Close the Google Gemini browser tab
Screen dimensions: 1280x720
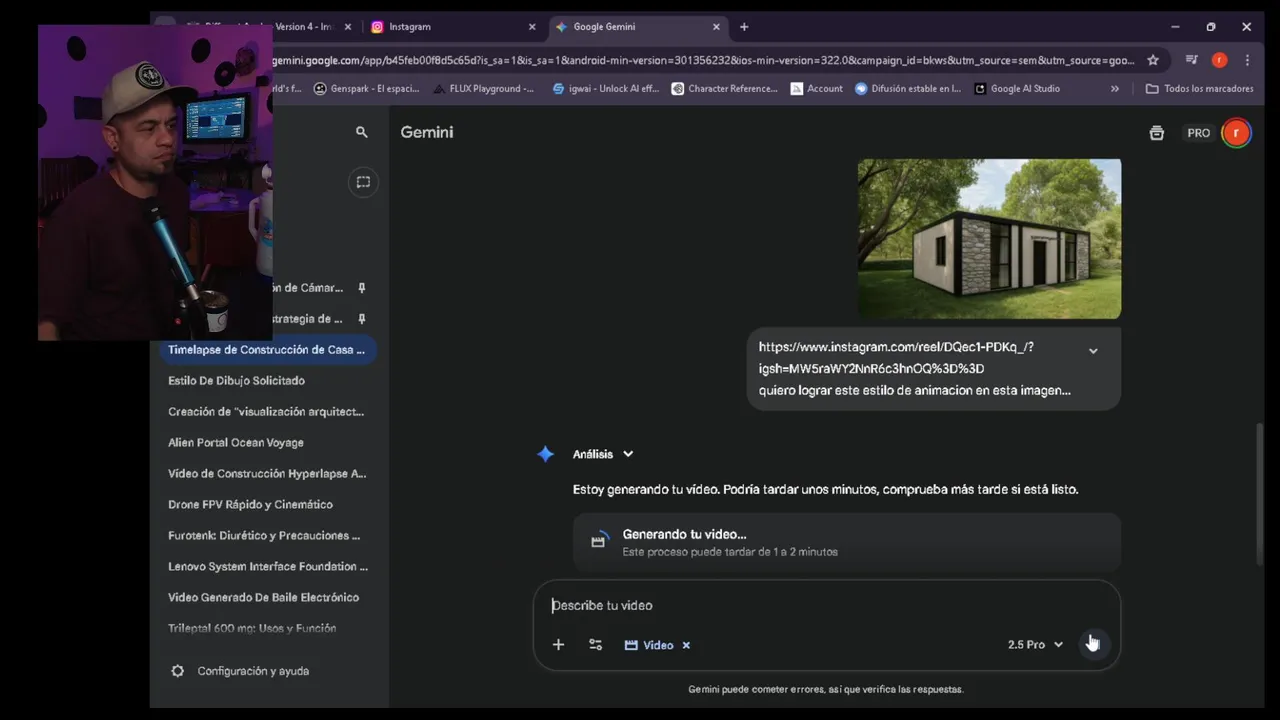click(715, 27)
